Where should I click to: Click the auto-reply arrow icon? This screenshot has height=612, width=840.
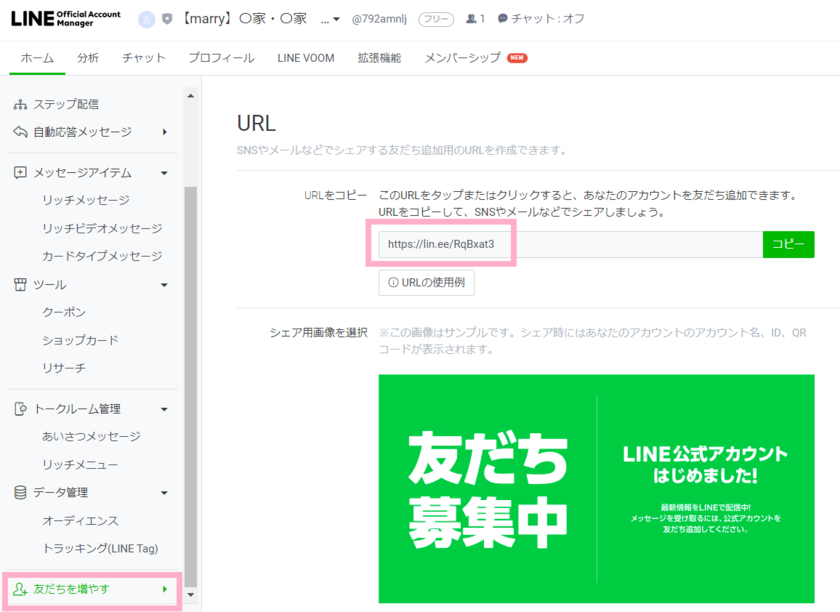[x=20, y=132]
